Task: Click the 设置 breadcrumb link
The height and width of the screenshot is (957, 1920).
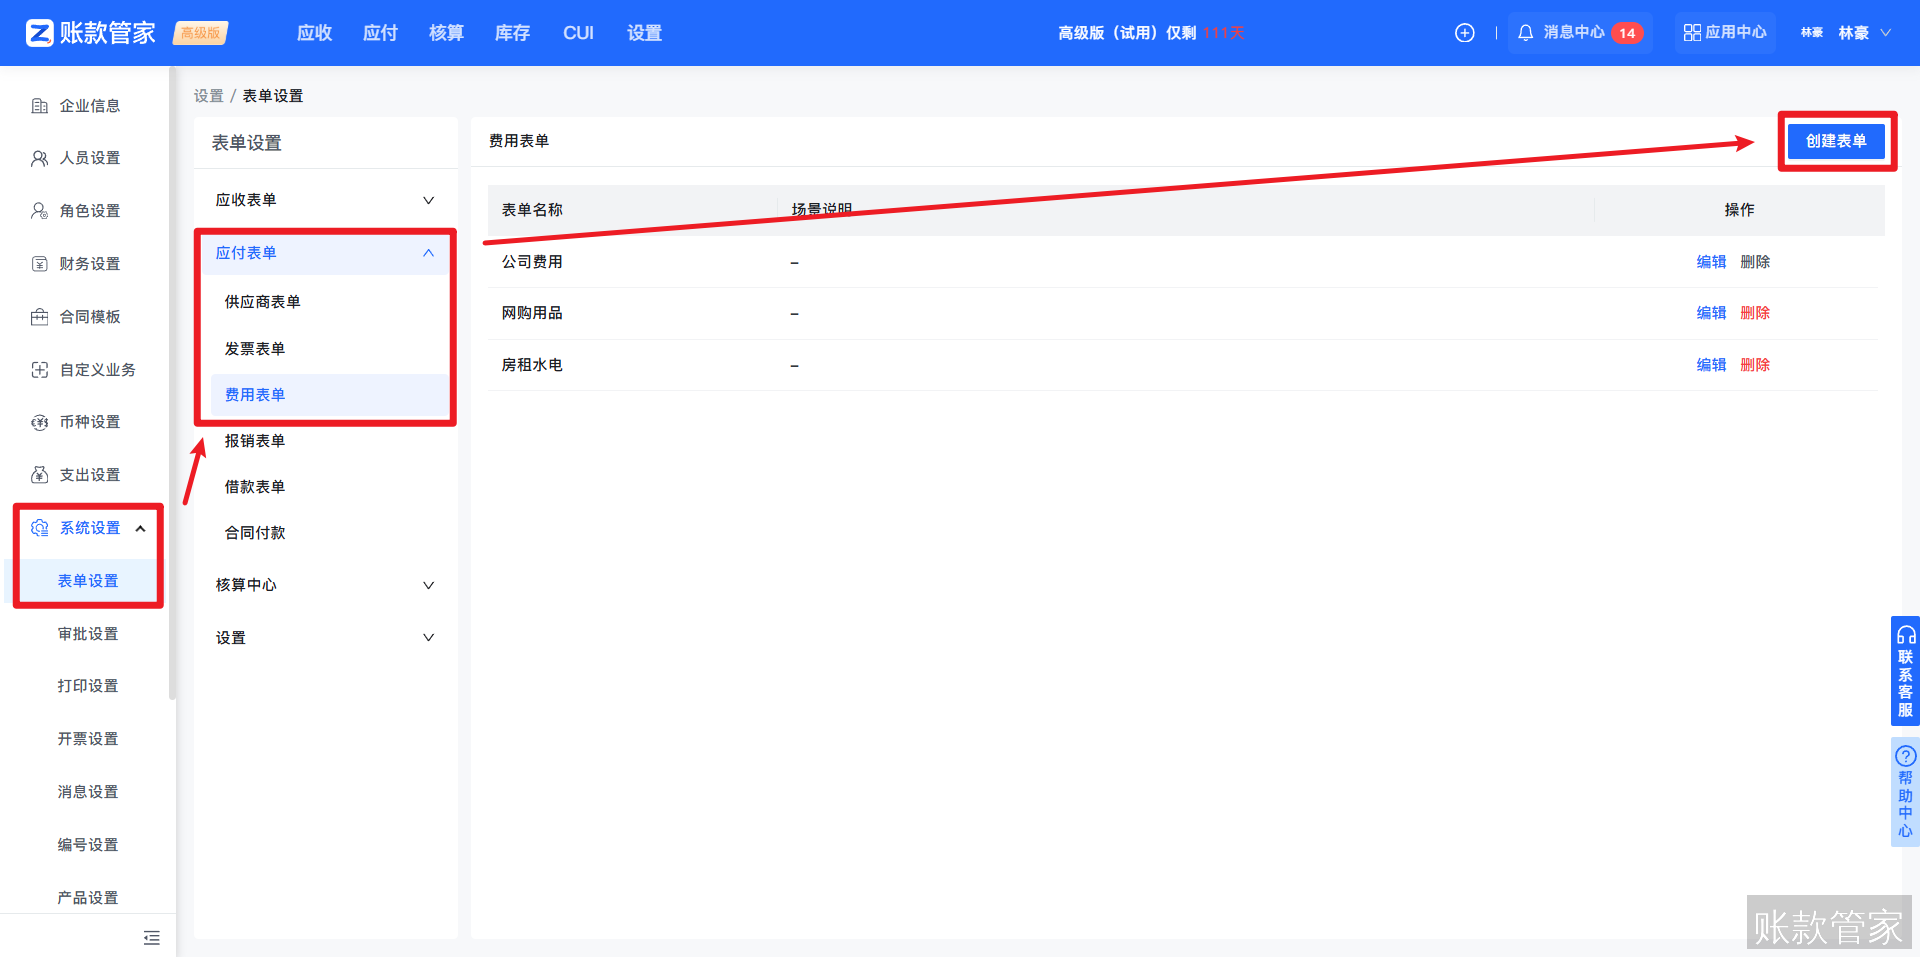Action: click(208, 96)
